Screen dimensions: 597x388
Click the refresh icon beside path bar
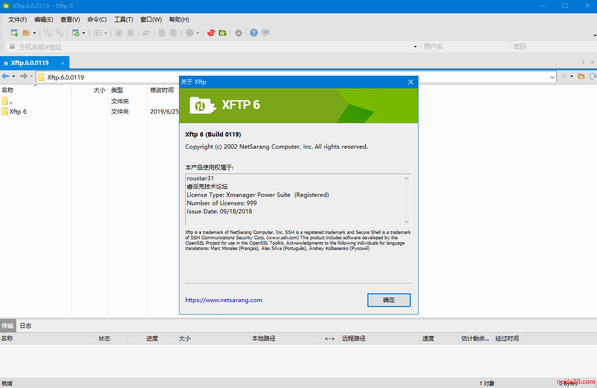pyautogui.click(x=593, y=77)
